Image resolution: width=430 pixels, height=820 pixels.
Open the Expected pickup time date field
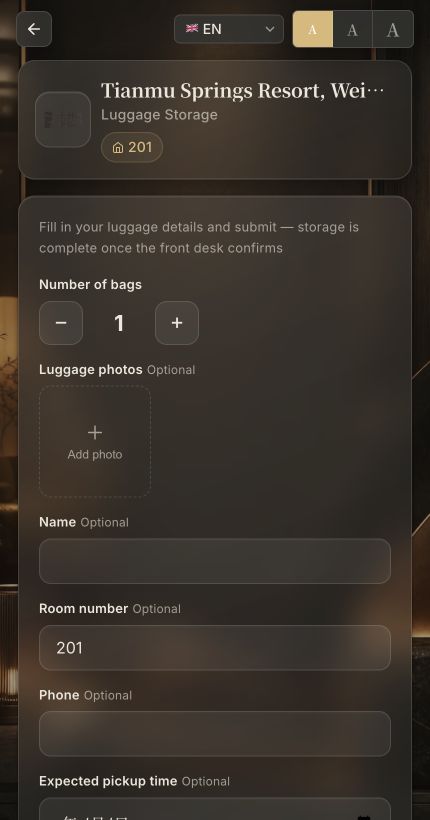coord(215,809)
